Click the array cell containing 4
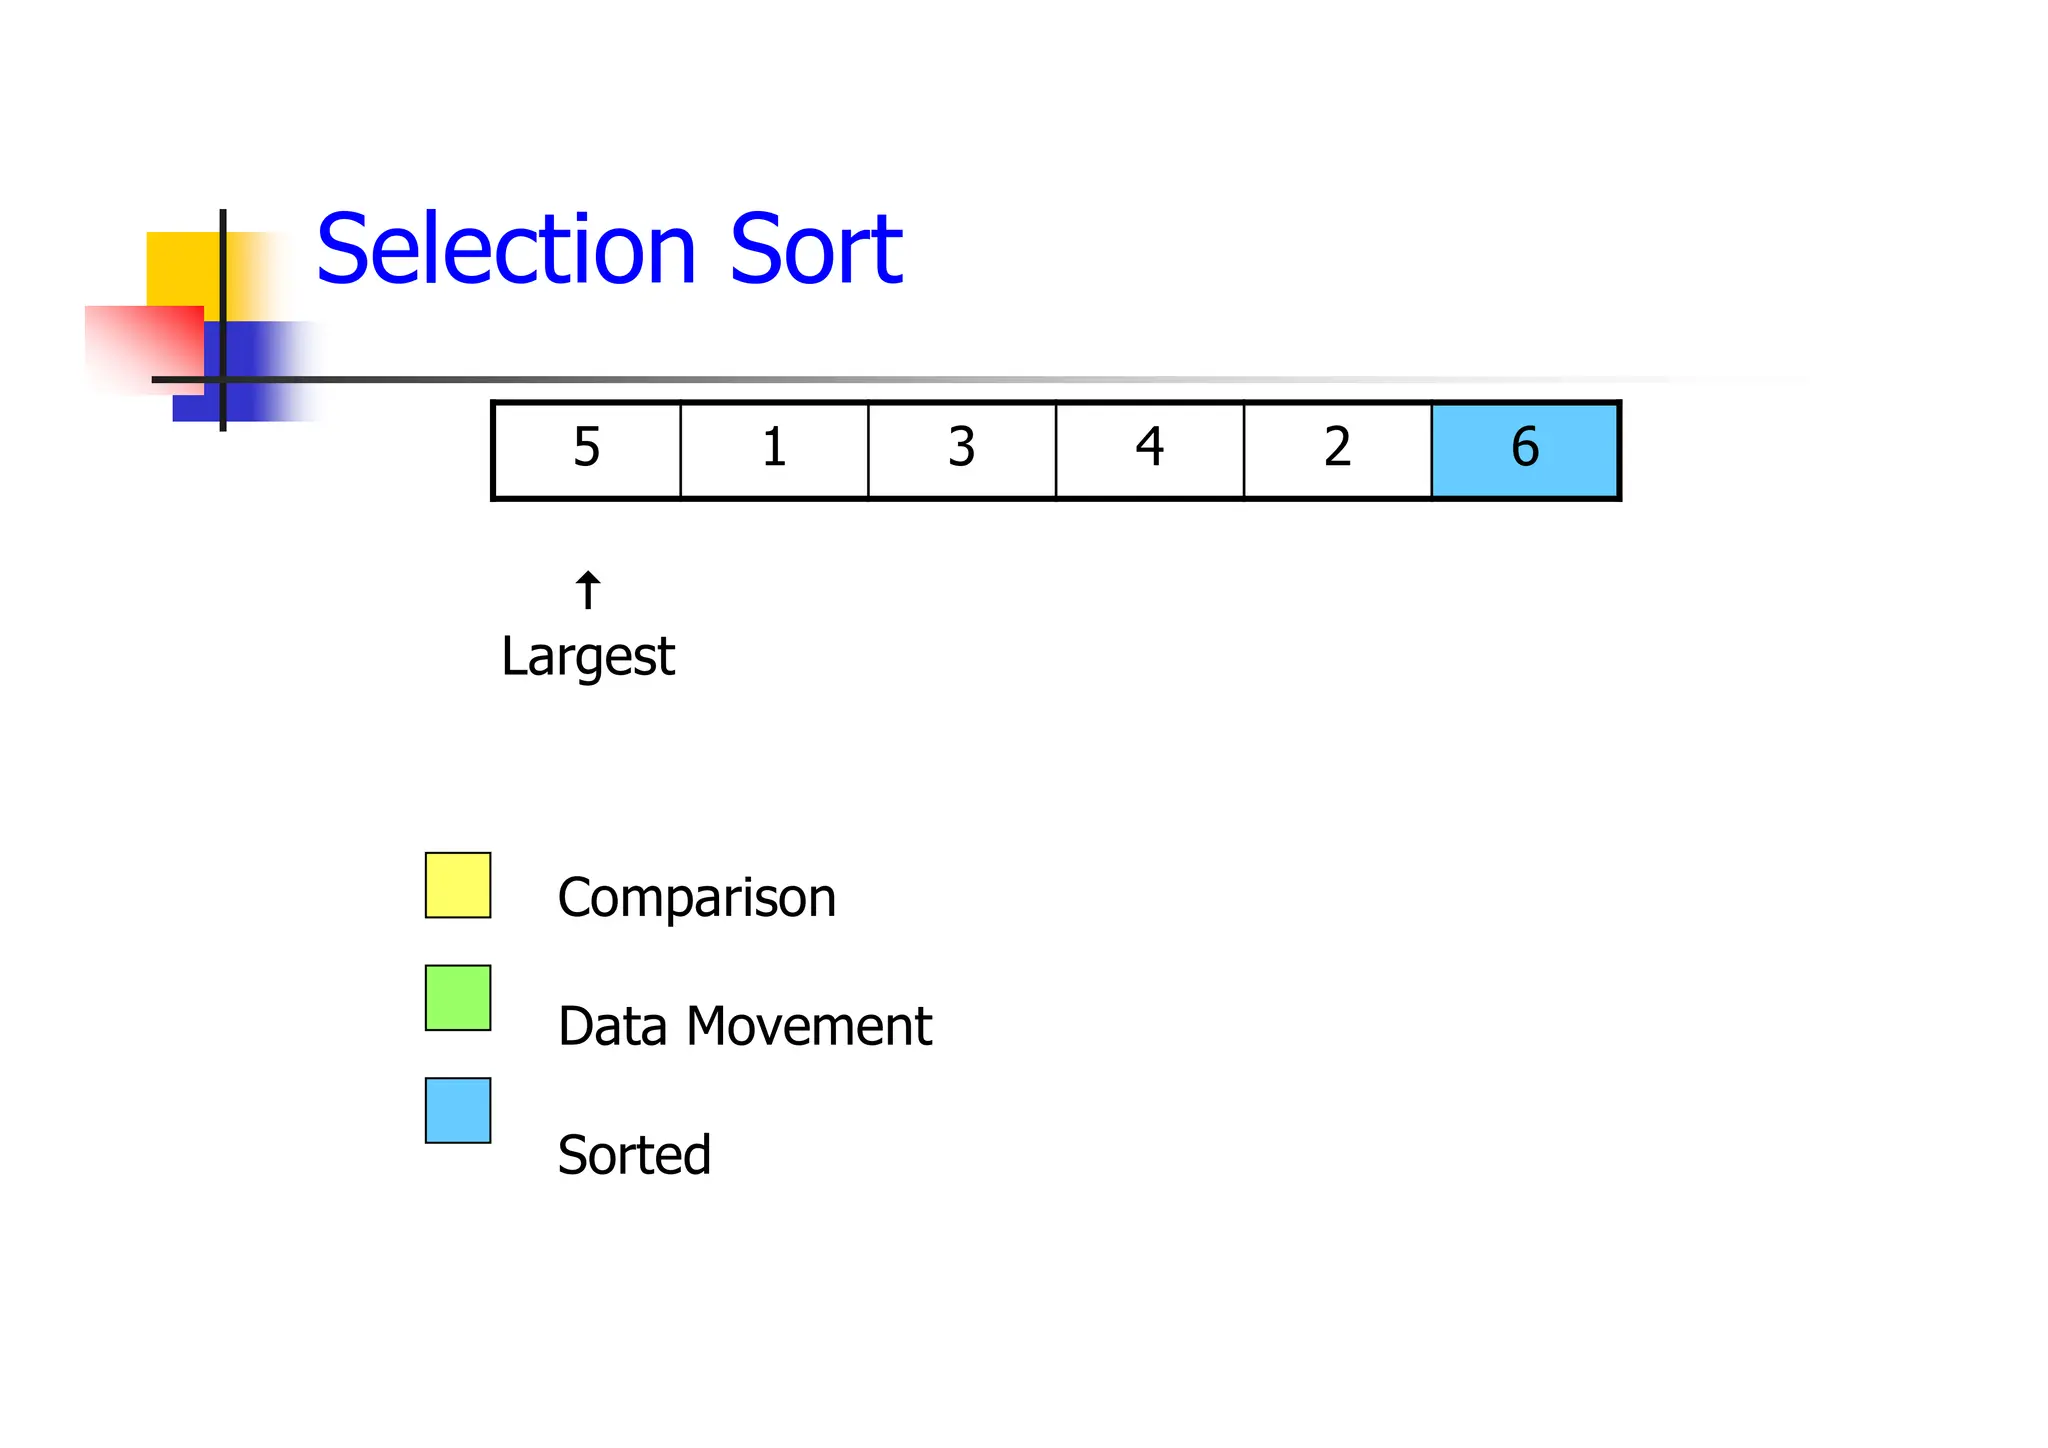Image resolution: width=2048 pixels, height=1448 pixels. click(x=1150, y=449)
